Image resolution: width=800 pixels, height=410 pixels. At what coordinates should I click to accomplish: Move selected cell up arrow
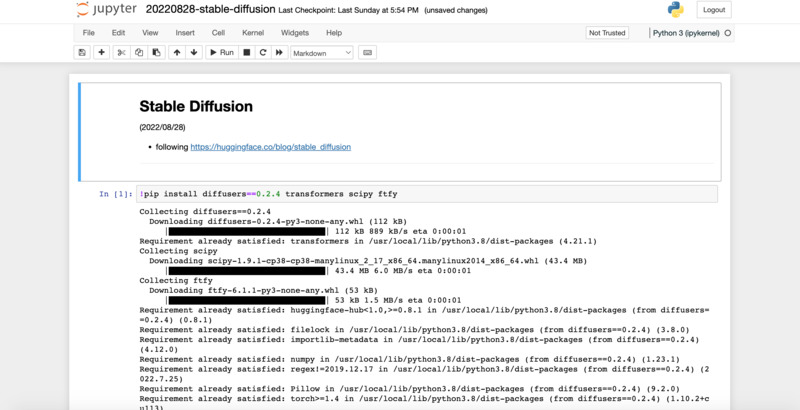point(177,52)
